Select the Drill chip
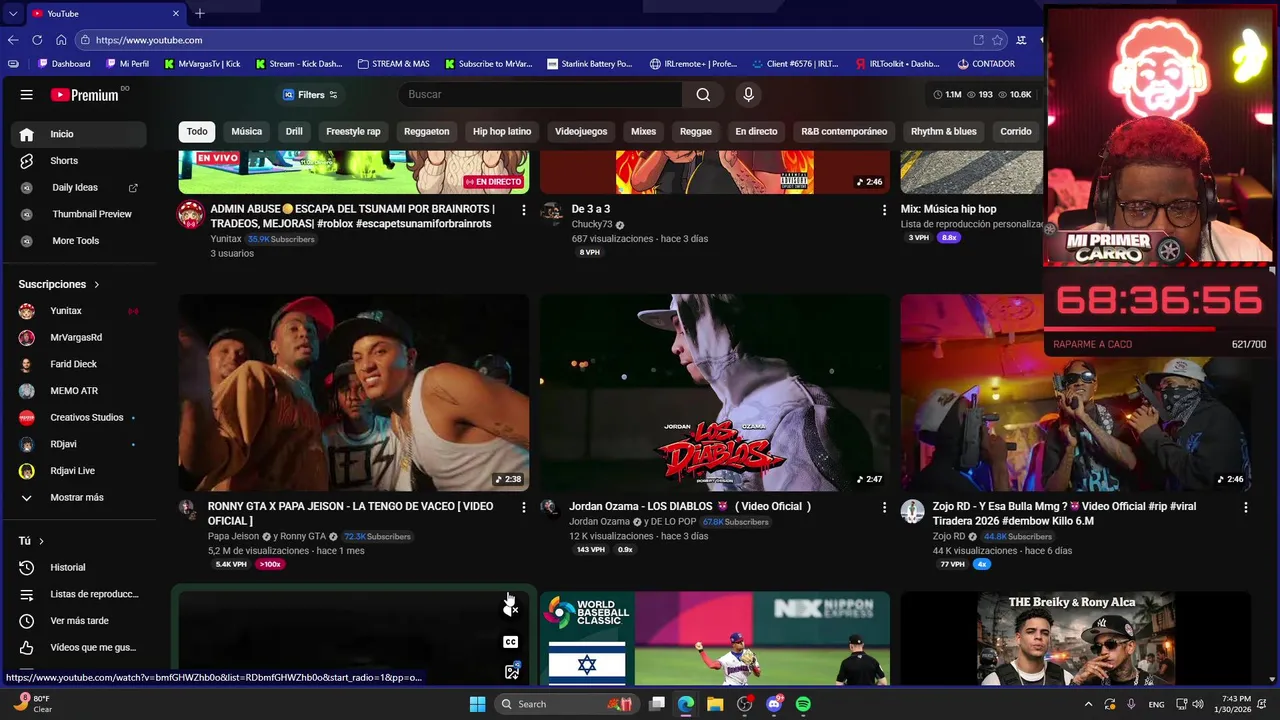 tap(294, 131)
